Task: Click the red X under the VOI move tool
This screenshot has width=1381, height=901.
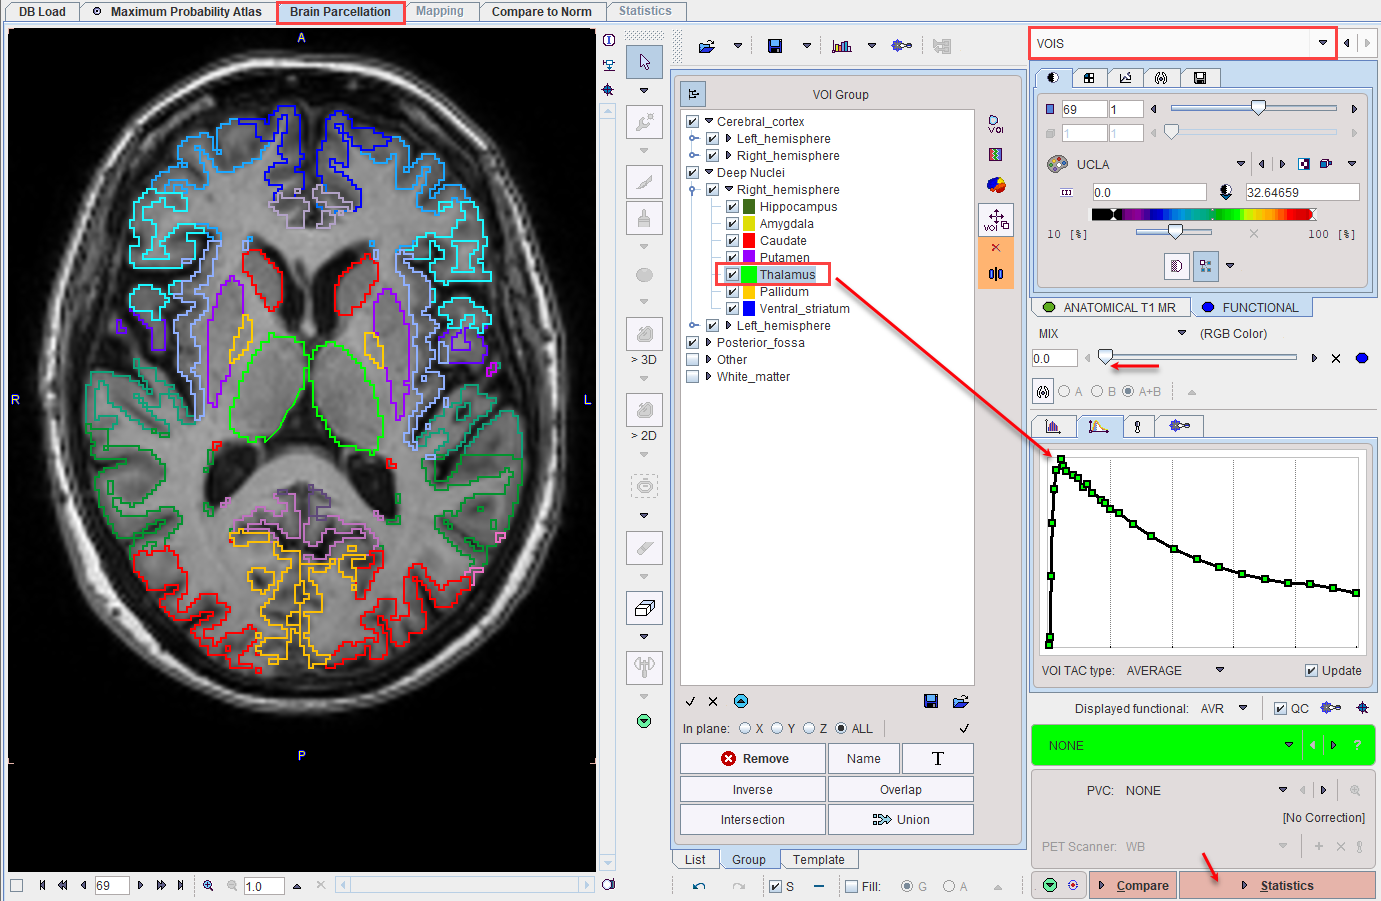Action: [x=995, y=247]
